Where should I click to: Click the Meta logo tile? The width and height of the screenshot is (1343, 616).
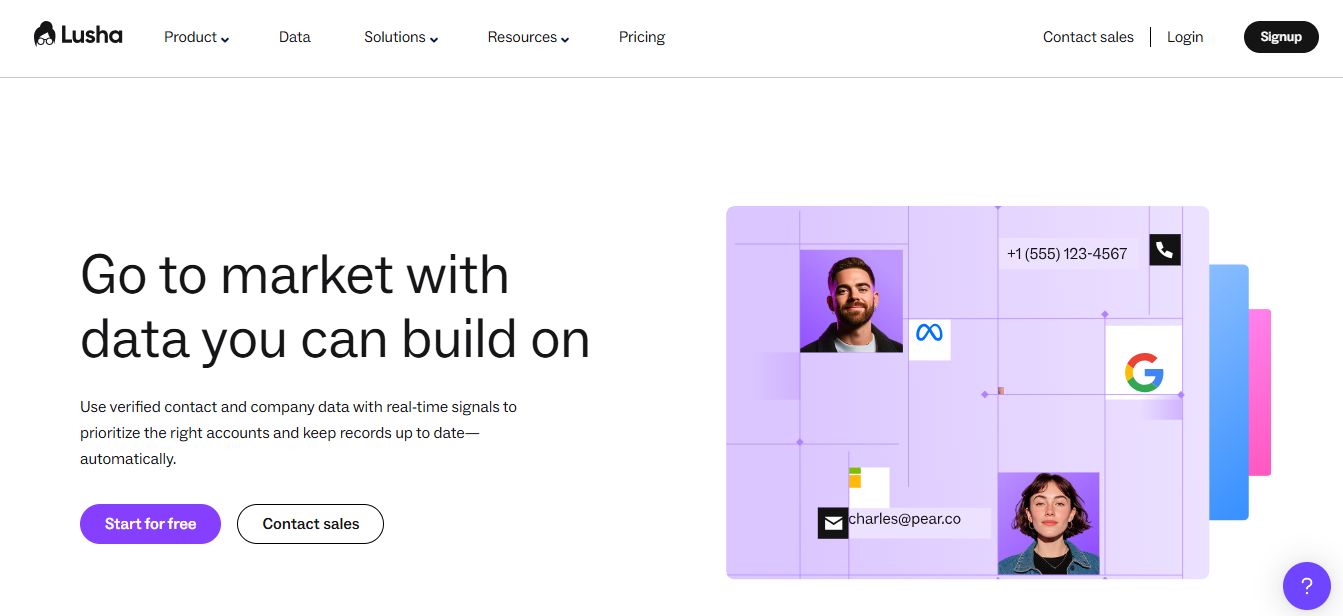pos(929,340)
